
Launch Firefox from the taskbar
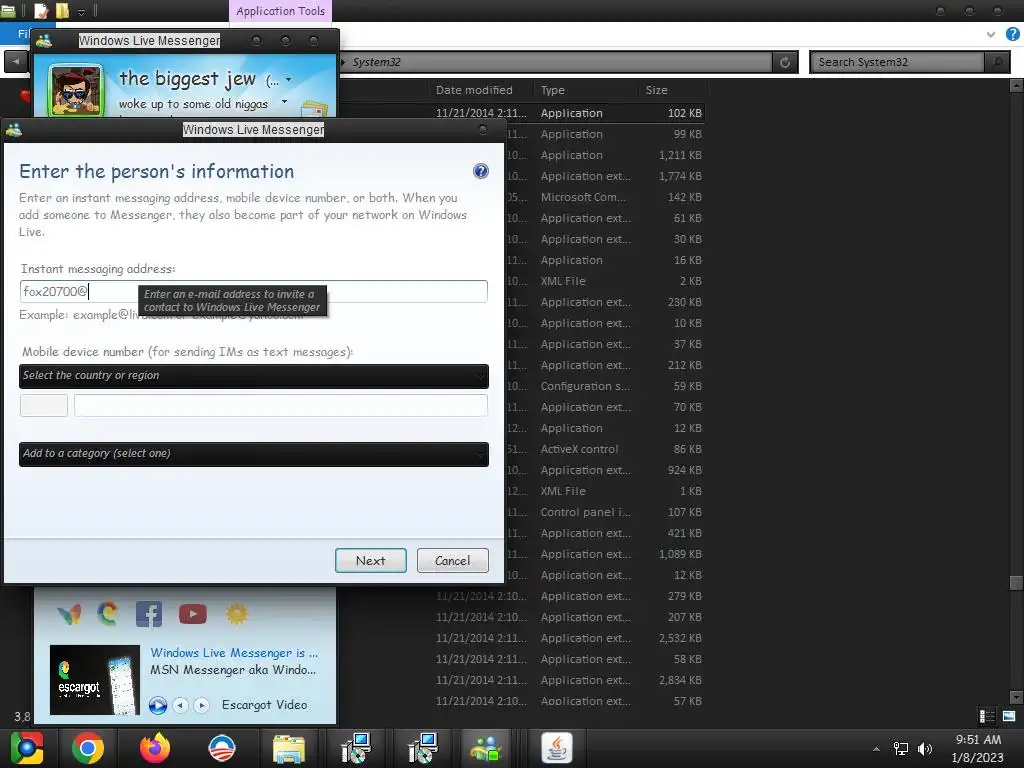click(155, 748)
